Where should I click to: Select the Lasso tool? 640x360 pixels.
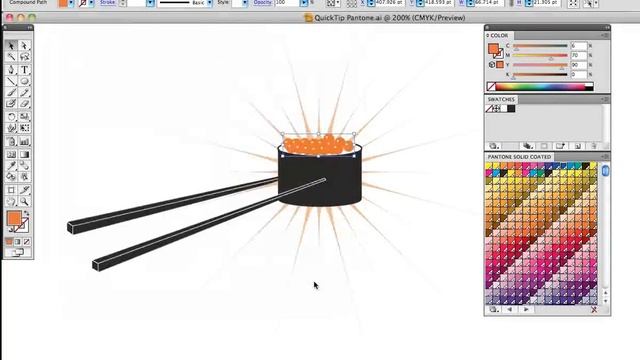tap(24, 57)
